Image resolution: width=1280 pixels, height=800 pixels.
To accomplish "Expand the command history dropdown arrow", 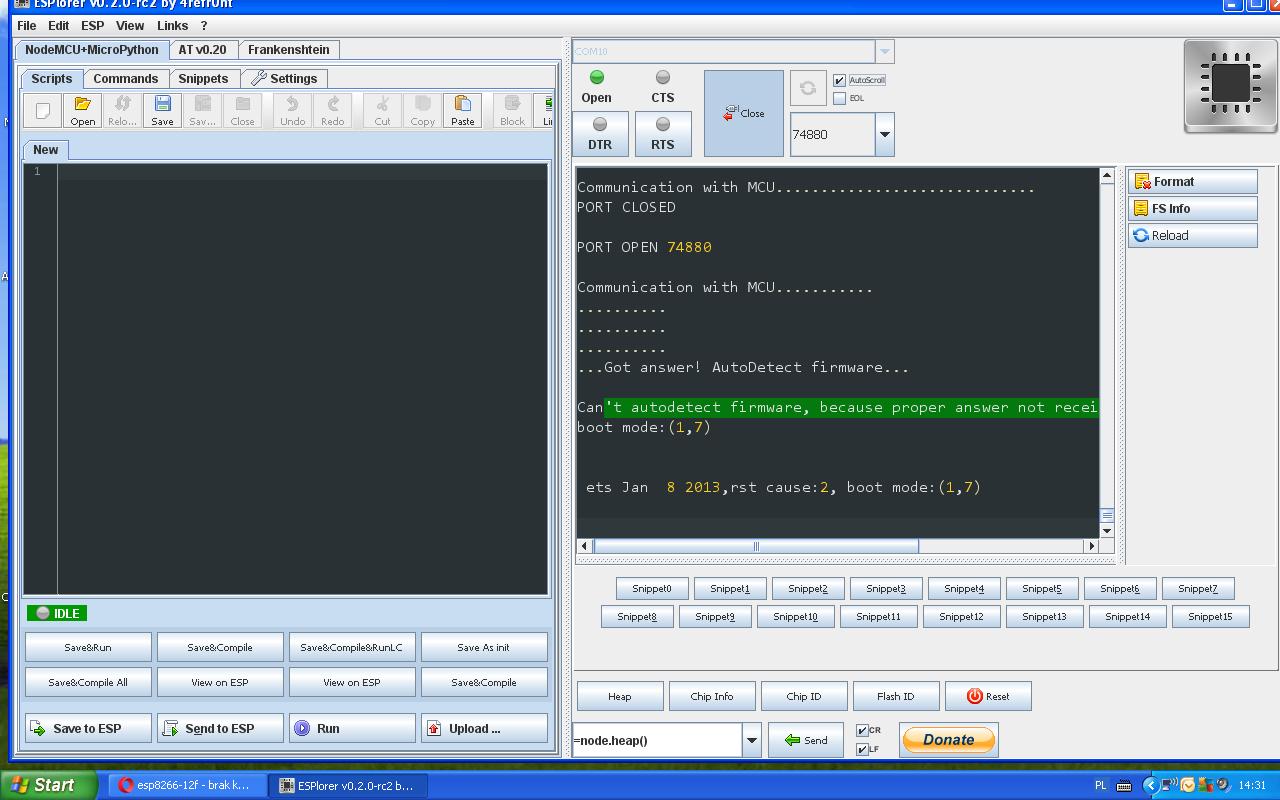I will (x=751, y=740).
